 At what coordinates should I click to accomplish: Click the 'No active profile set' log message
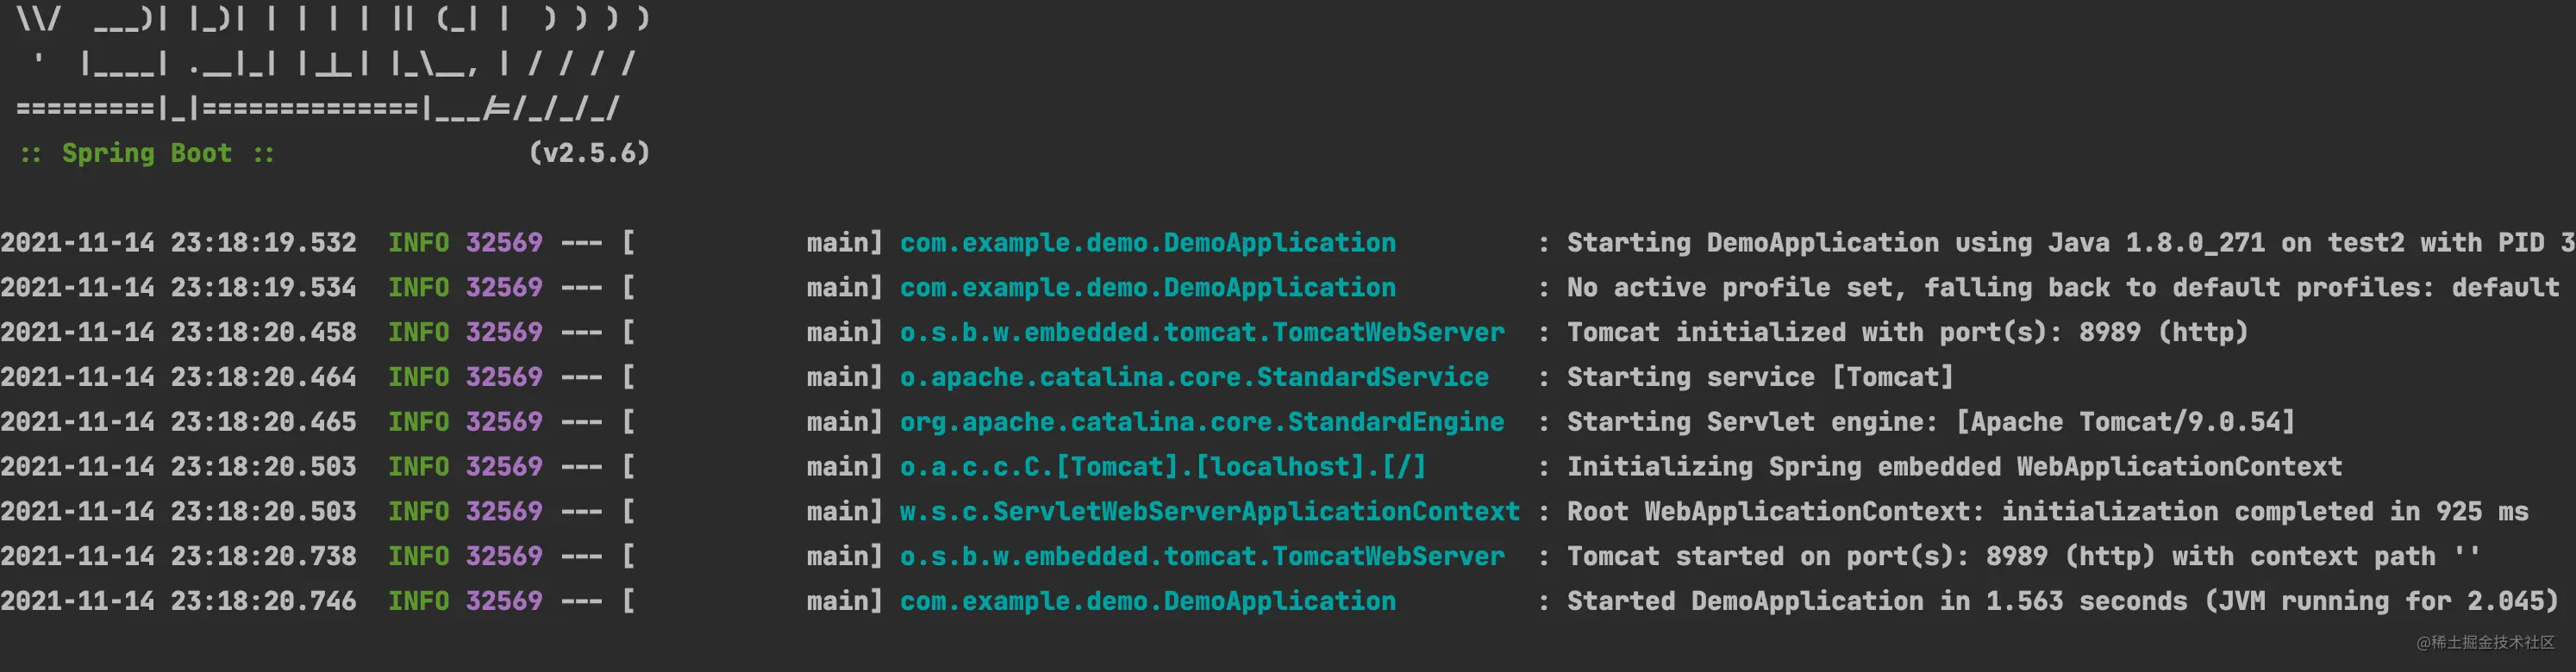(2062, 288)
